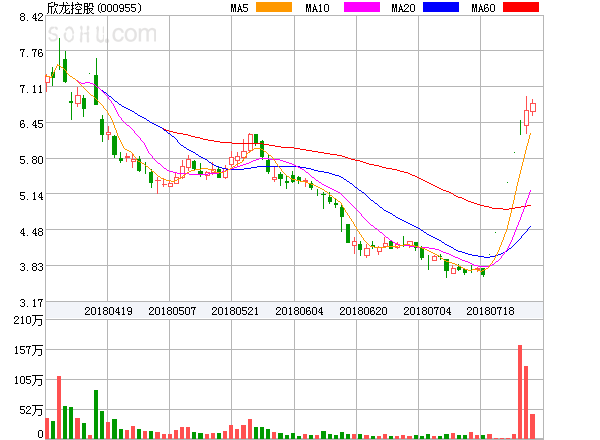Viewport: 600px width, 440px height.
Task: Click the blue MA20 legend swatch
Action: (441, 7)
